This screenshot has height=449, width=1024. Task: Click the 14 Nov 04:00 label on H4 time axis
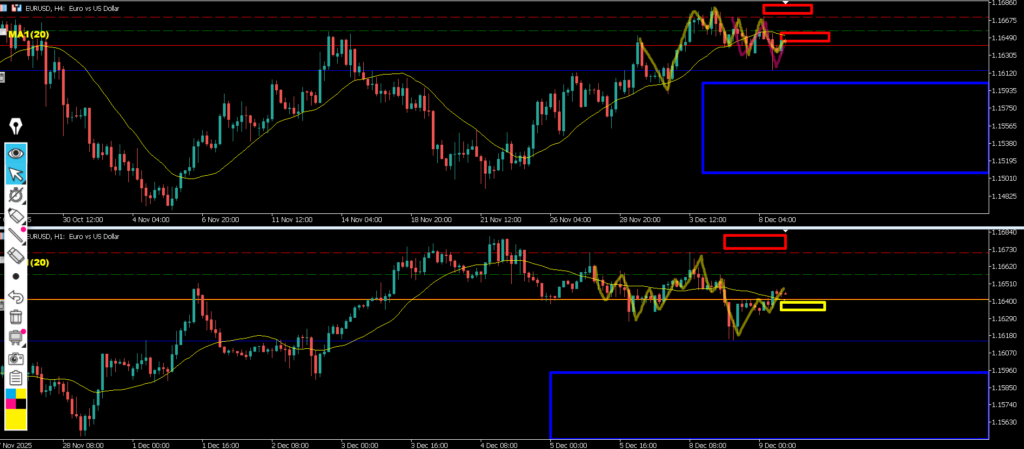coord(360,220)
